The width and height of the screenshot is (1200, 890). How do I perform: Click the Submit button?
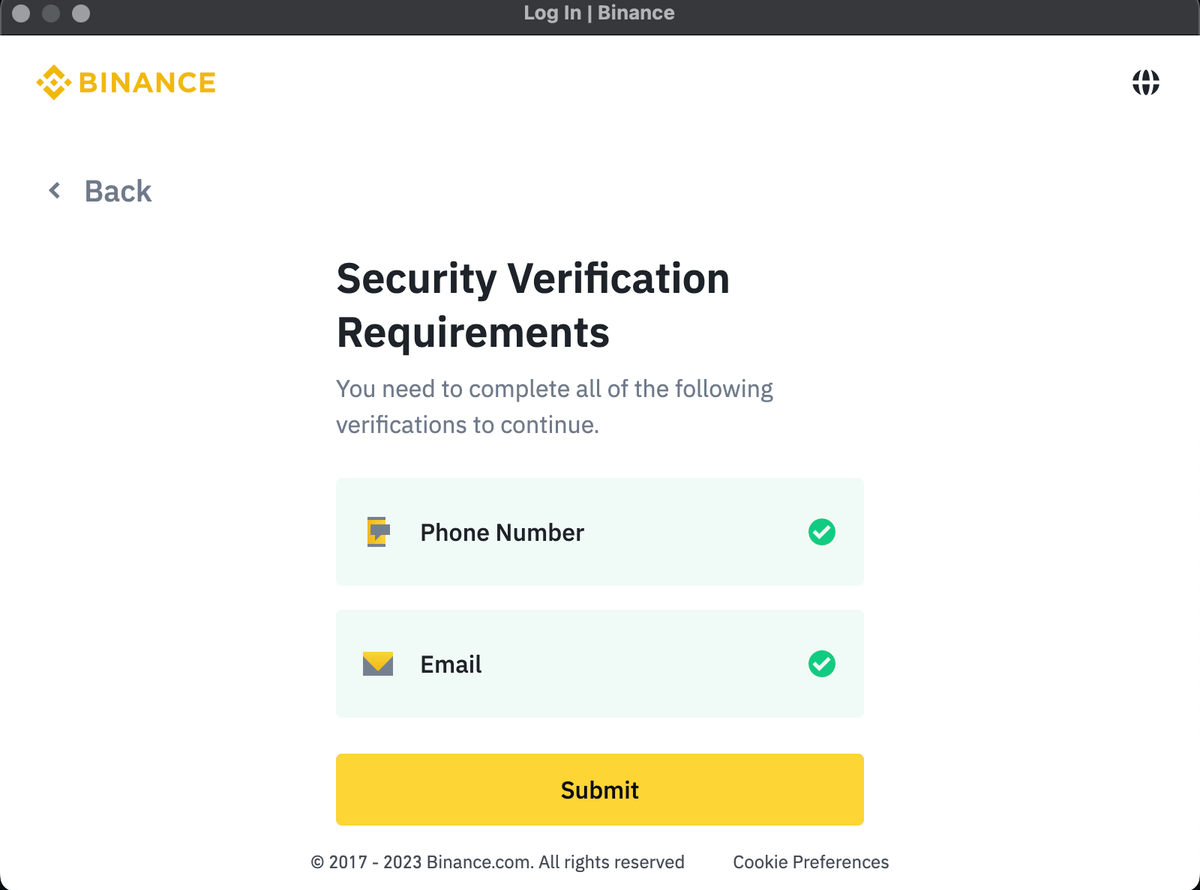(599, 789)
